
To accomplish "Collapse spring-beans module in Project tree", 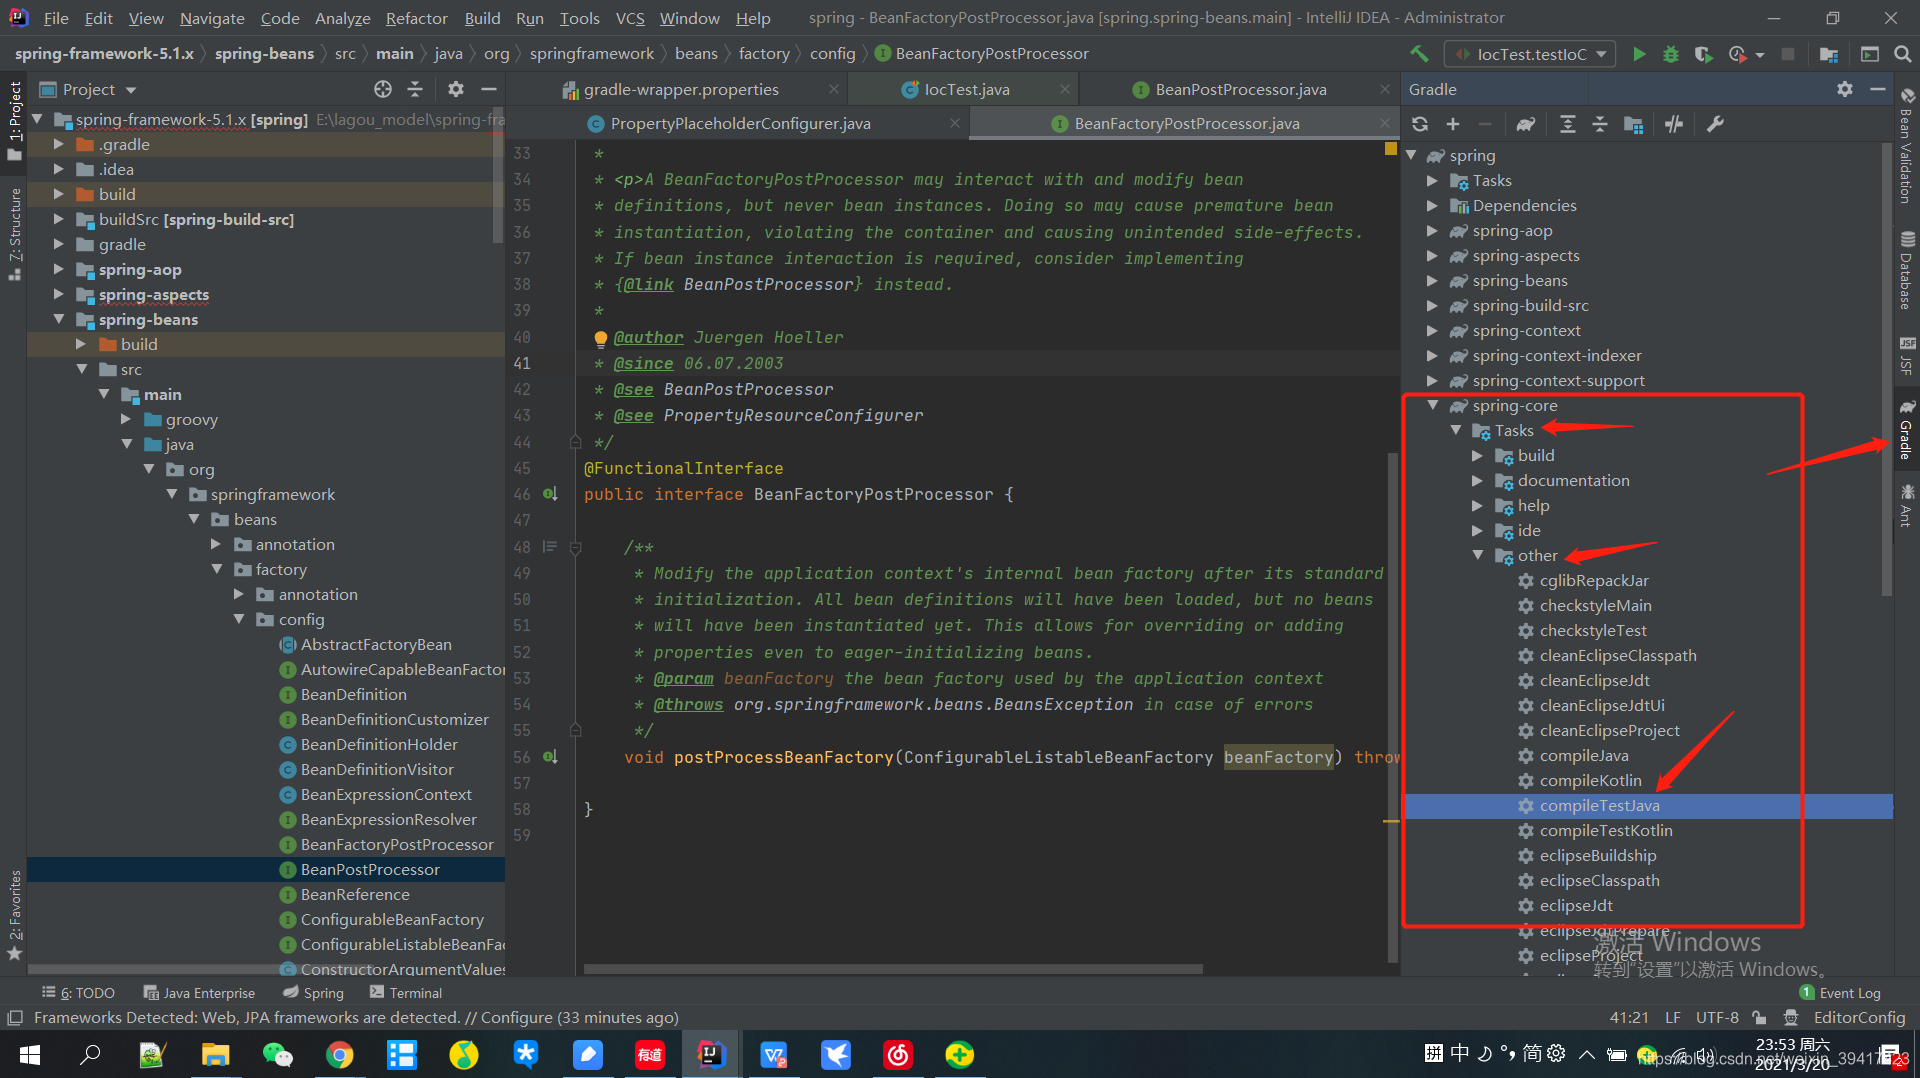I will (58, 319).
